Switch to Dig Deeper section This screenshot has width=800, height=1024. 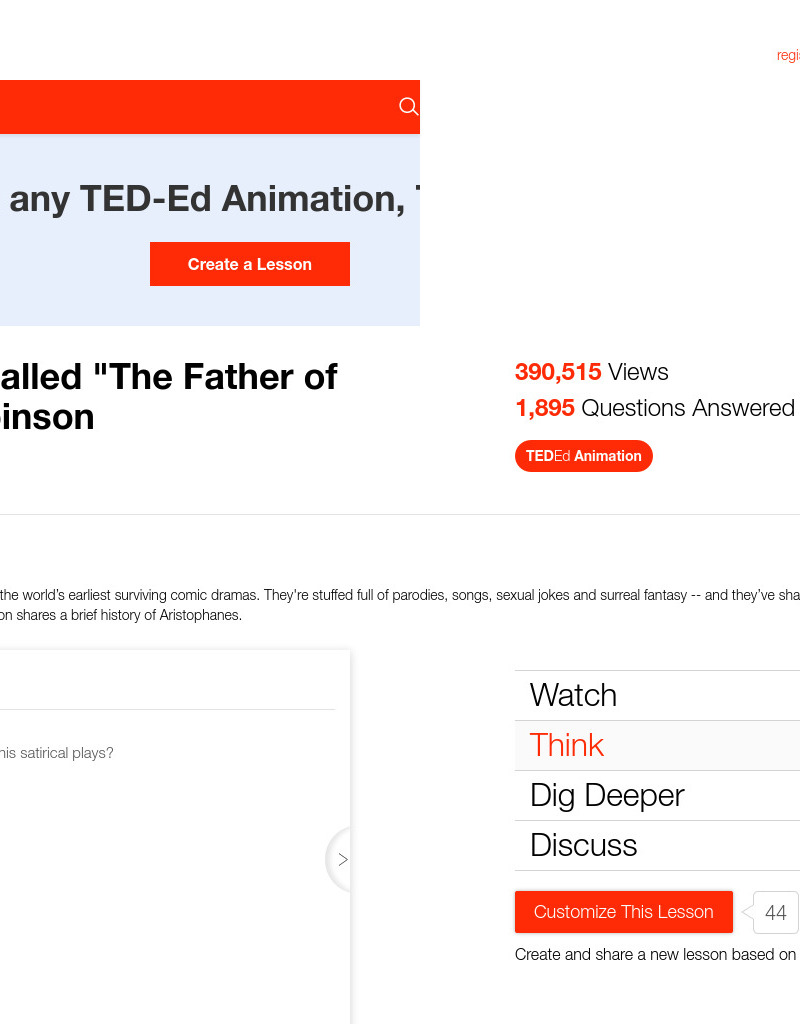[x=607, y=795]
